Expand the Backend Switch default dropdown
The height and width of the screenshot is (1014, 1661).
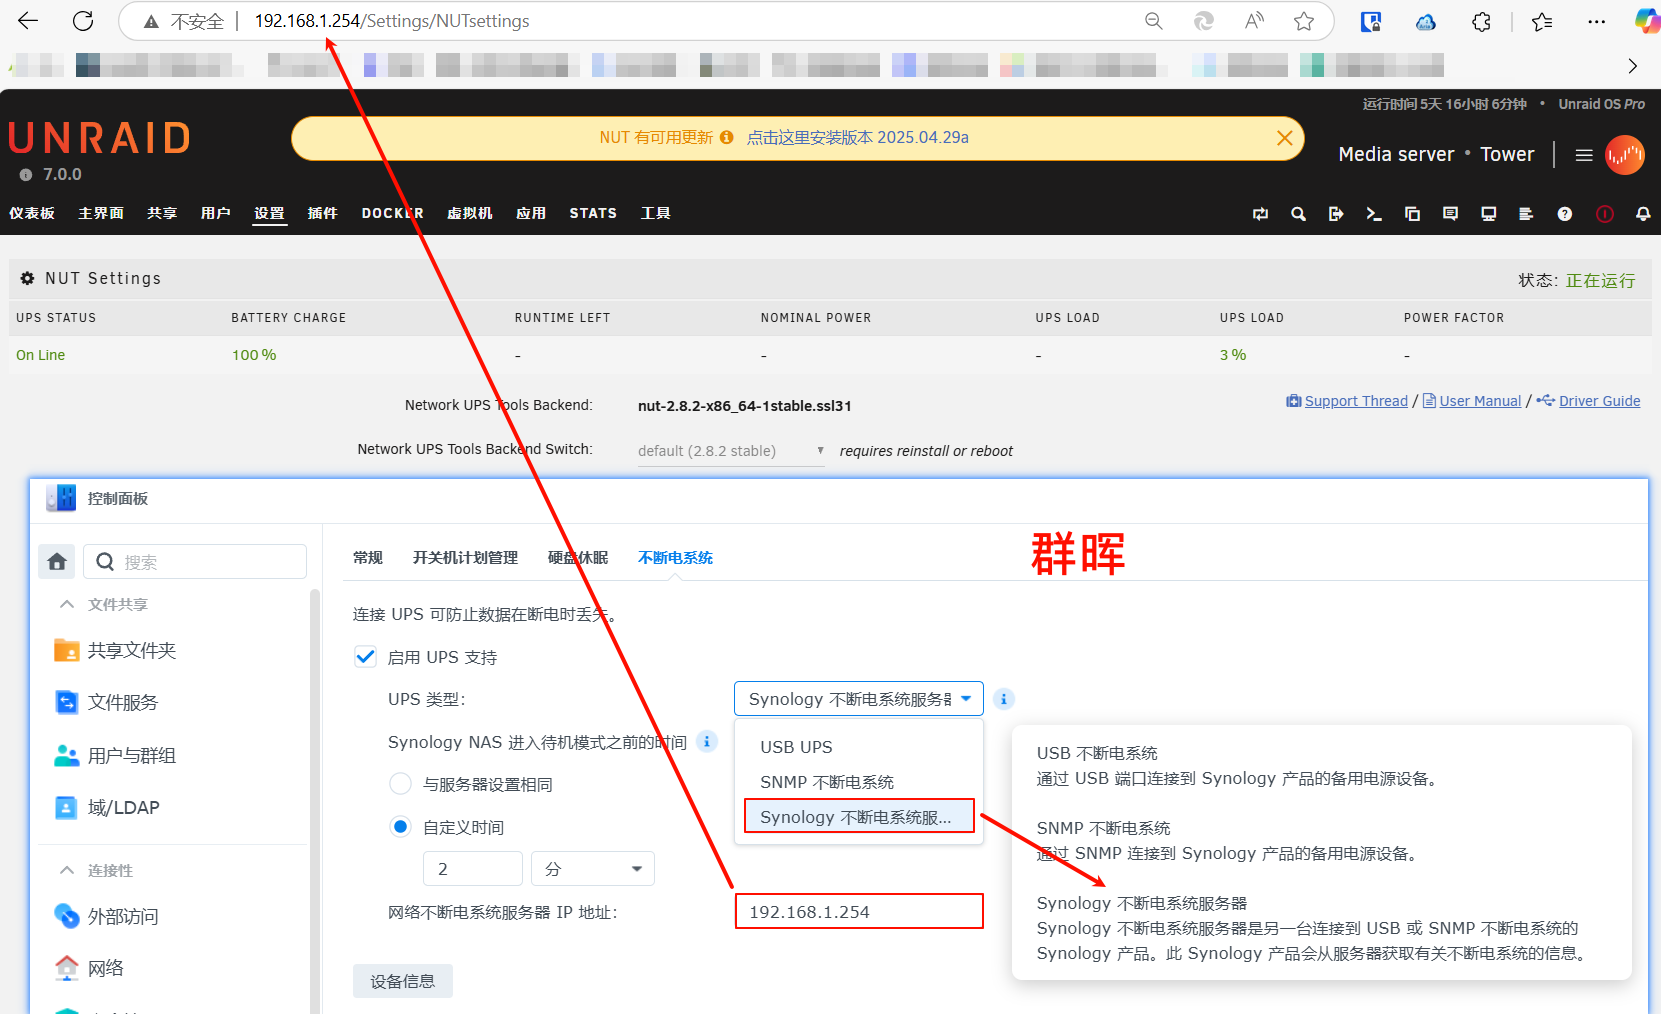coord(730,451)
